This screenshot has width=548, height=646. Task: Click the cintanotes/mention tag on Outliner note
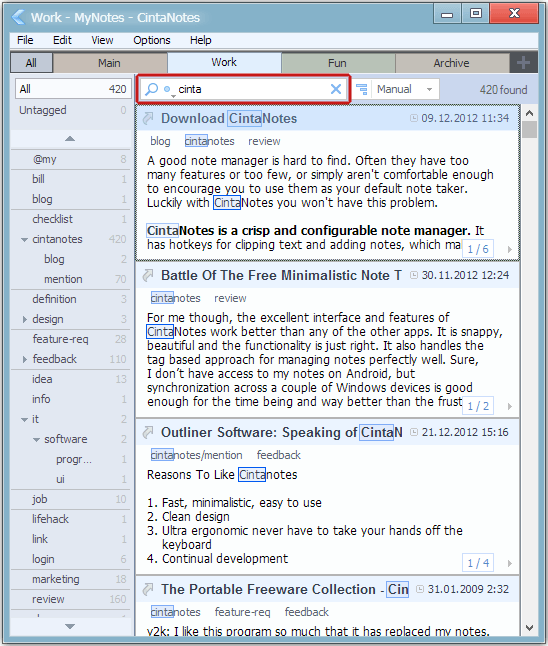197,455
